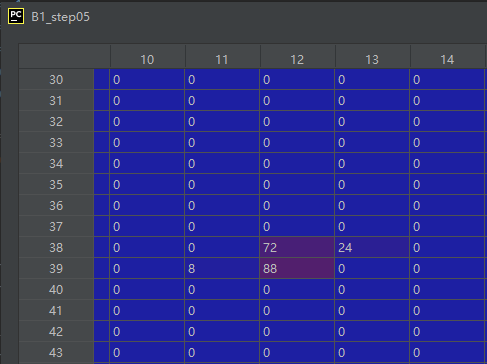This screenshot has width=487, height=364.
Task: Select row header 30
Action: pos(56,80)
